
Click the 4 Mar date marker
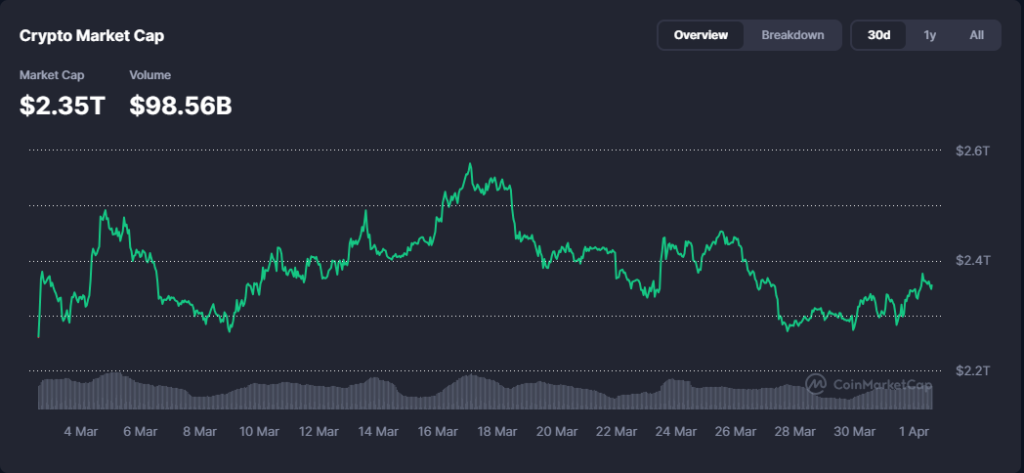point(81,432)
